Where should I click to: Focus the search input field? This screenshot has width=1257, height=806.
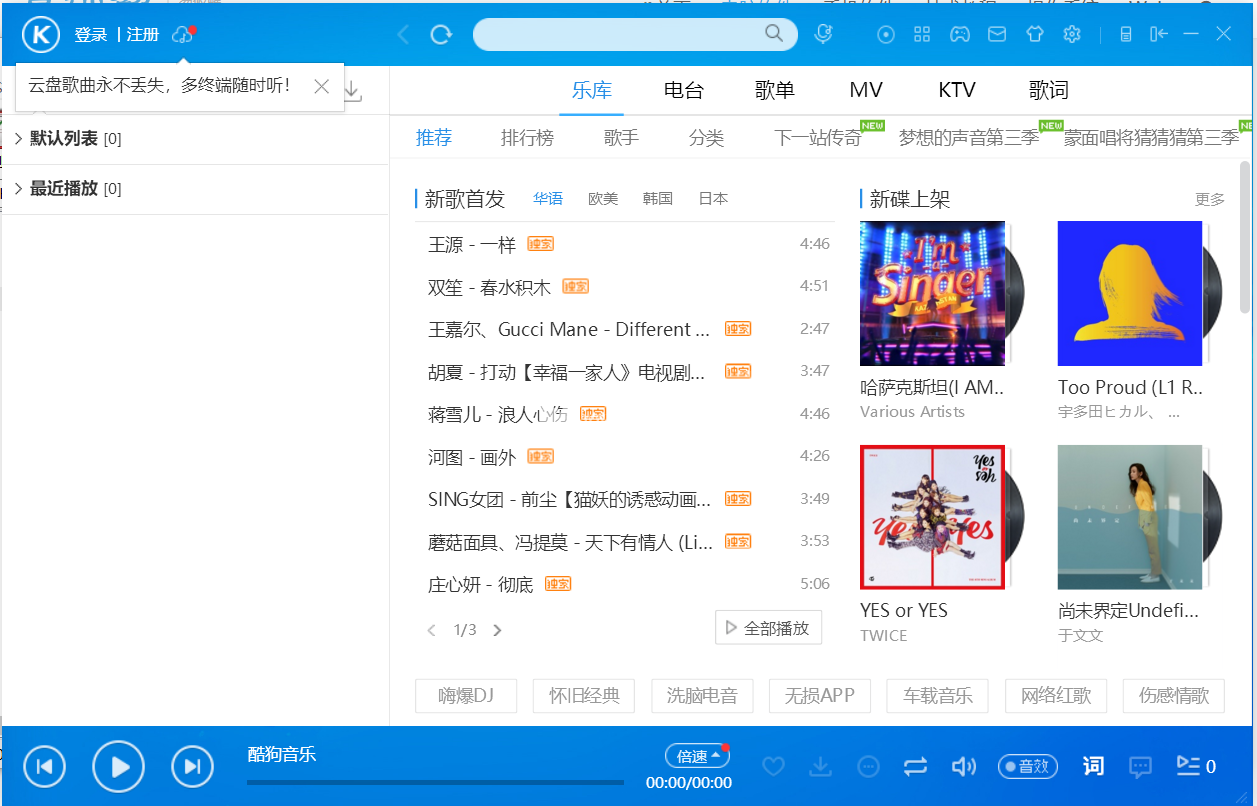point(618,34)
